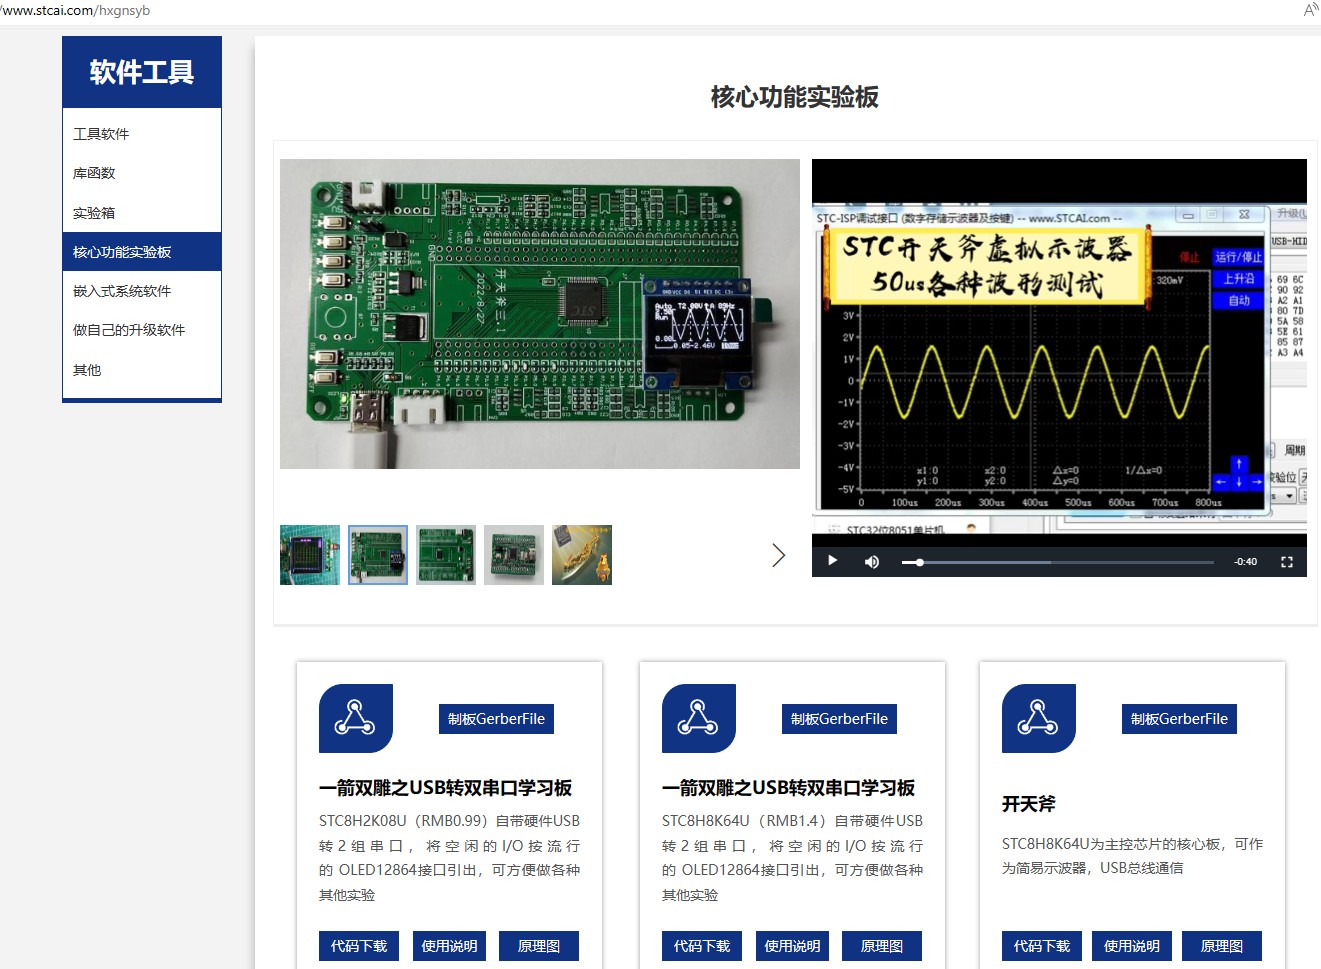
Task: Open 使用说明 under the STC8H8K64U USB card
Action: click(x=792, y=946)
